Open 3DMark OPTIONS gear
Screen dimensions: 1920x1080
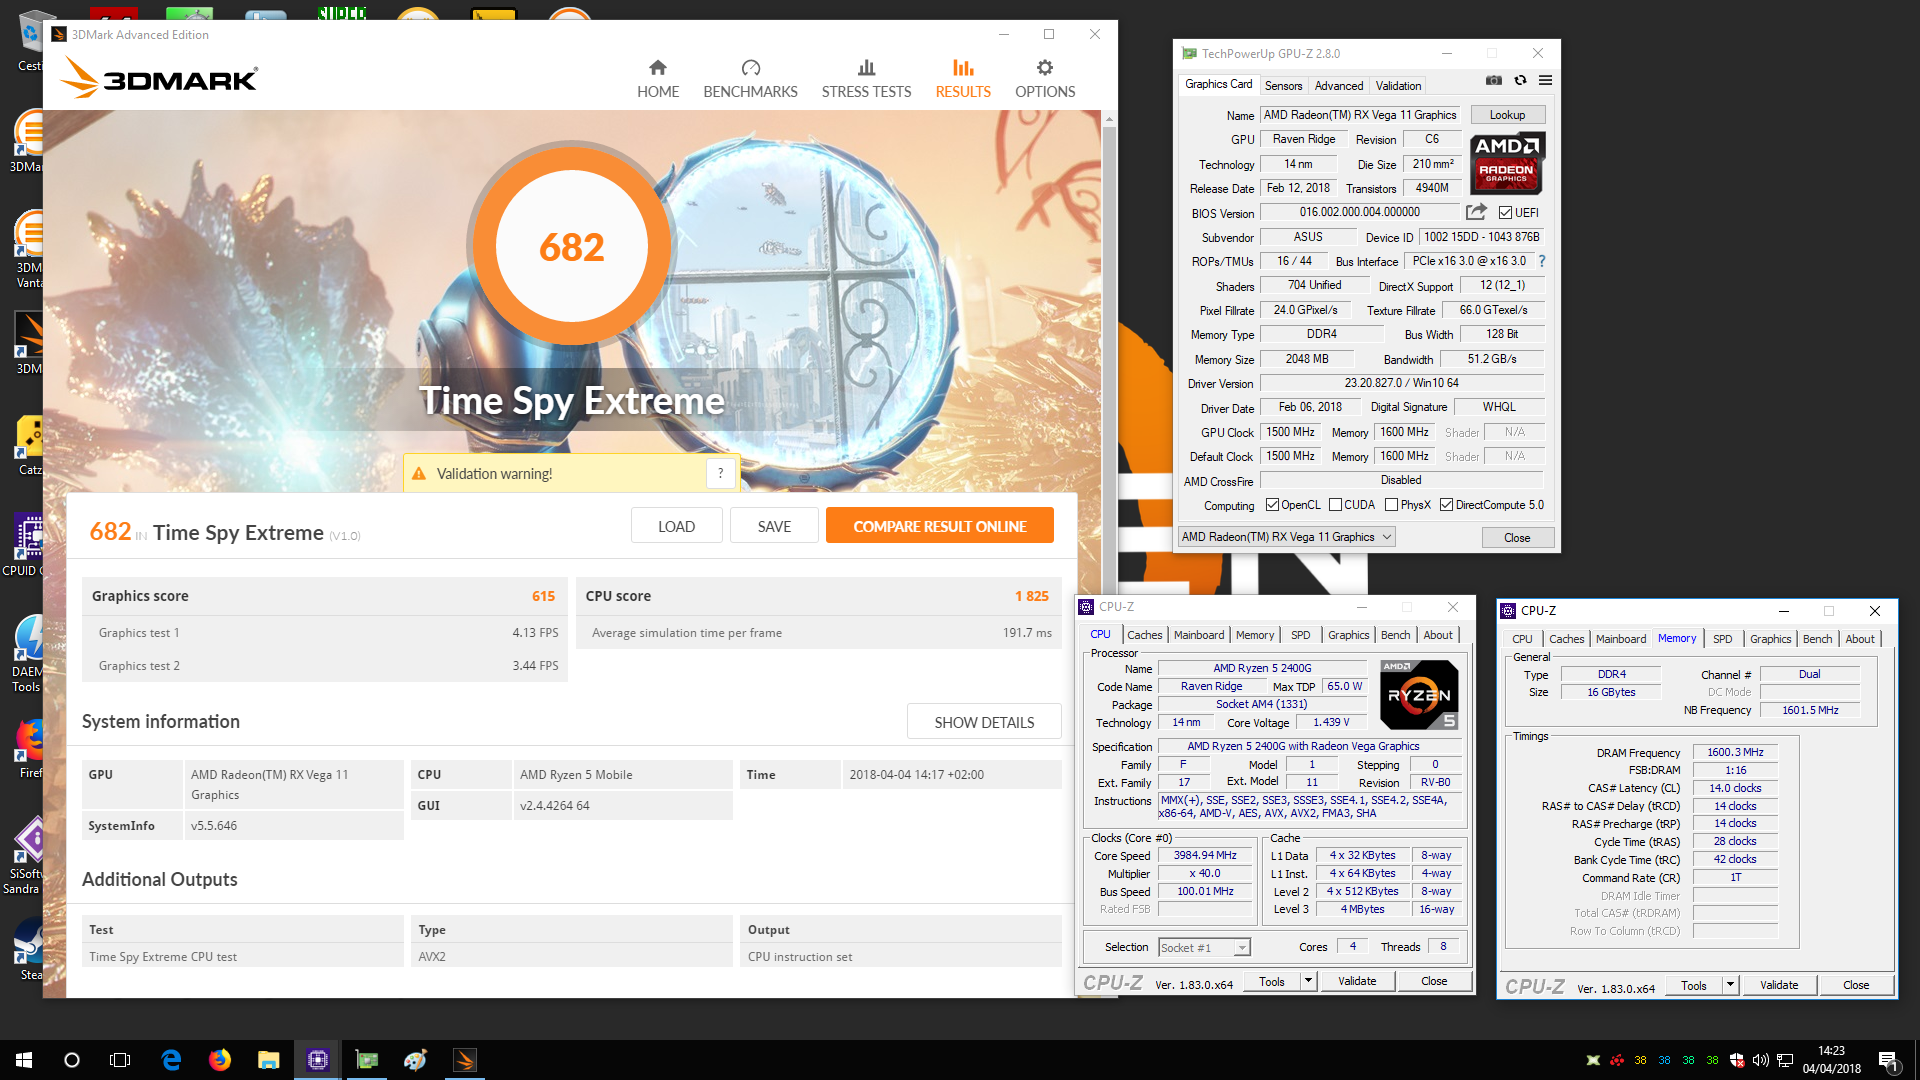point(1045,79)
